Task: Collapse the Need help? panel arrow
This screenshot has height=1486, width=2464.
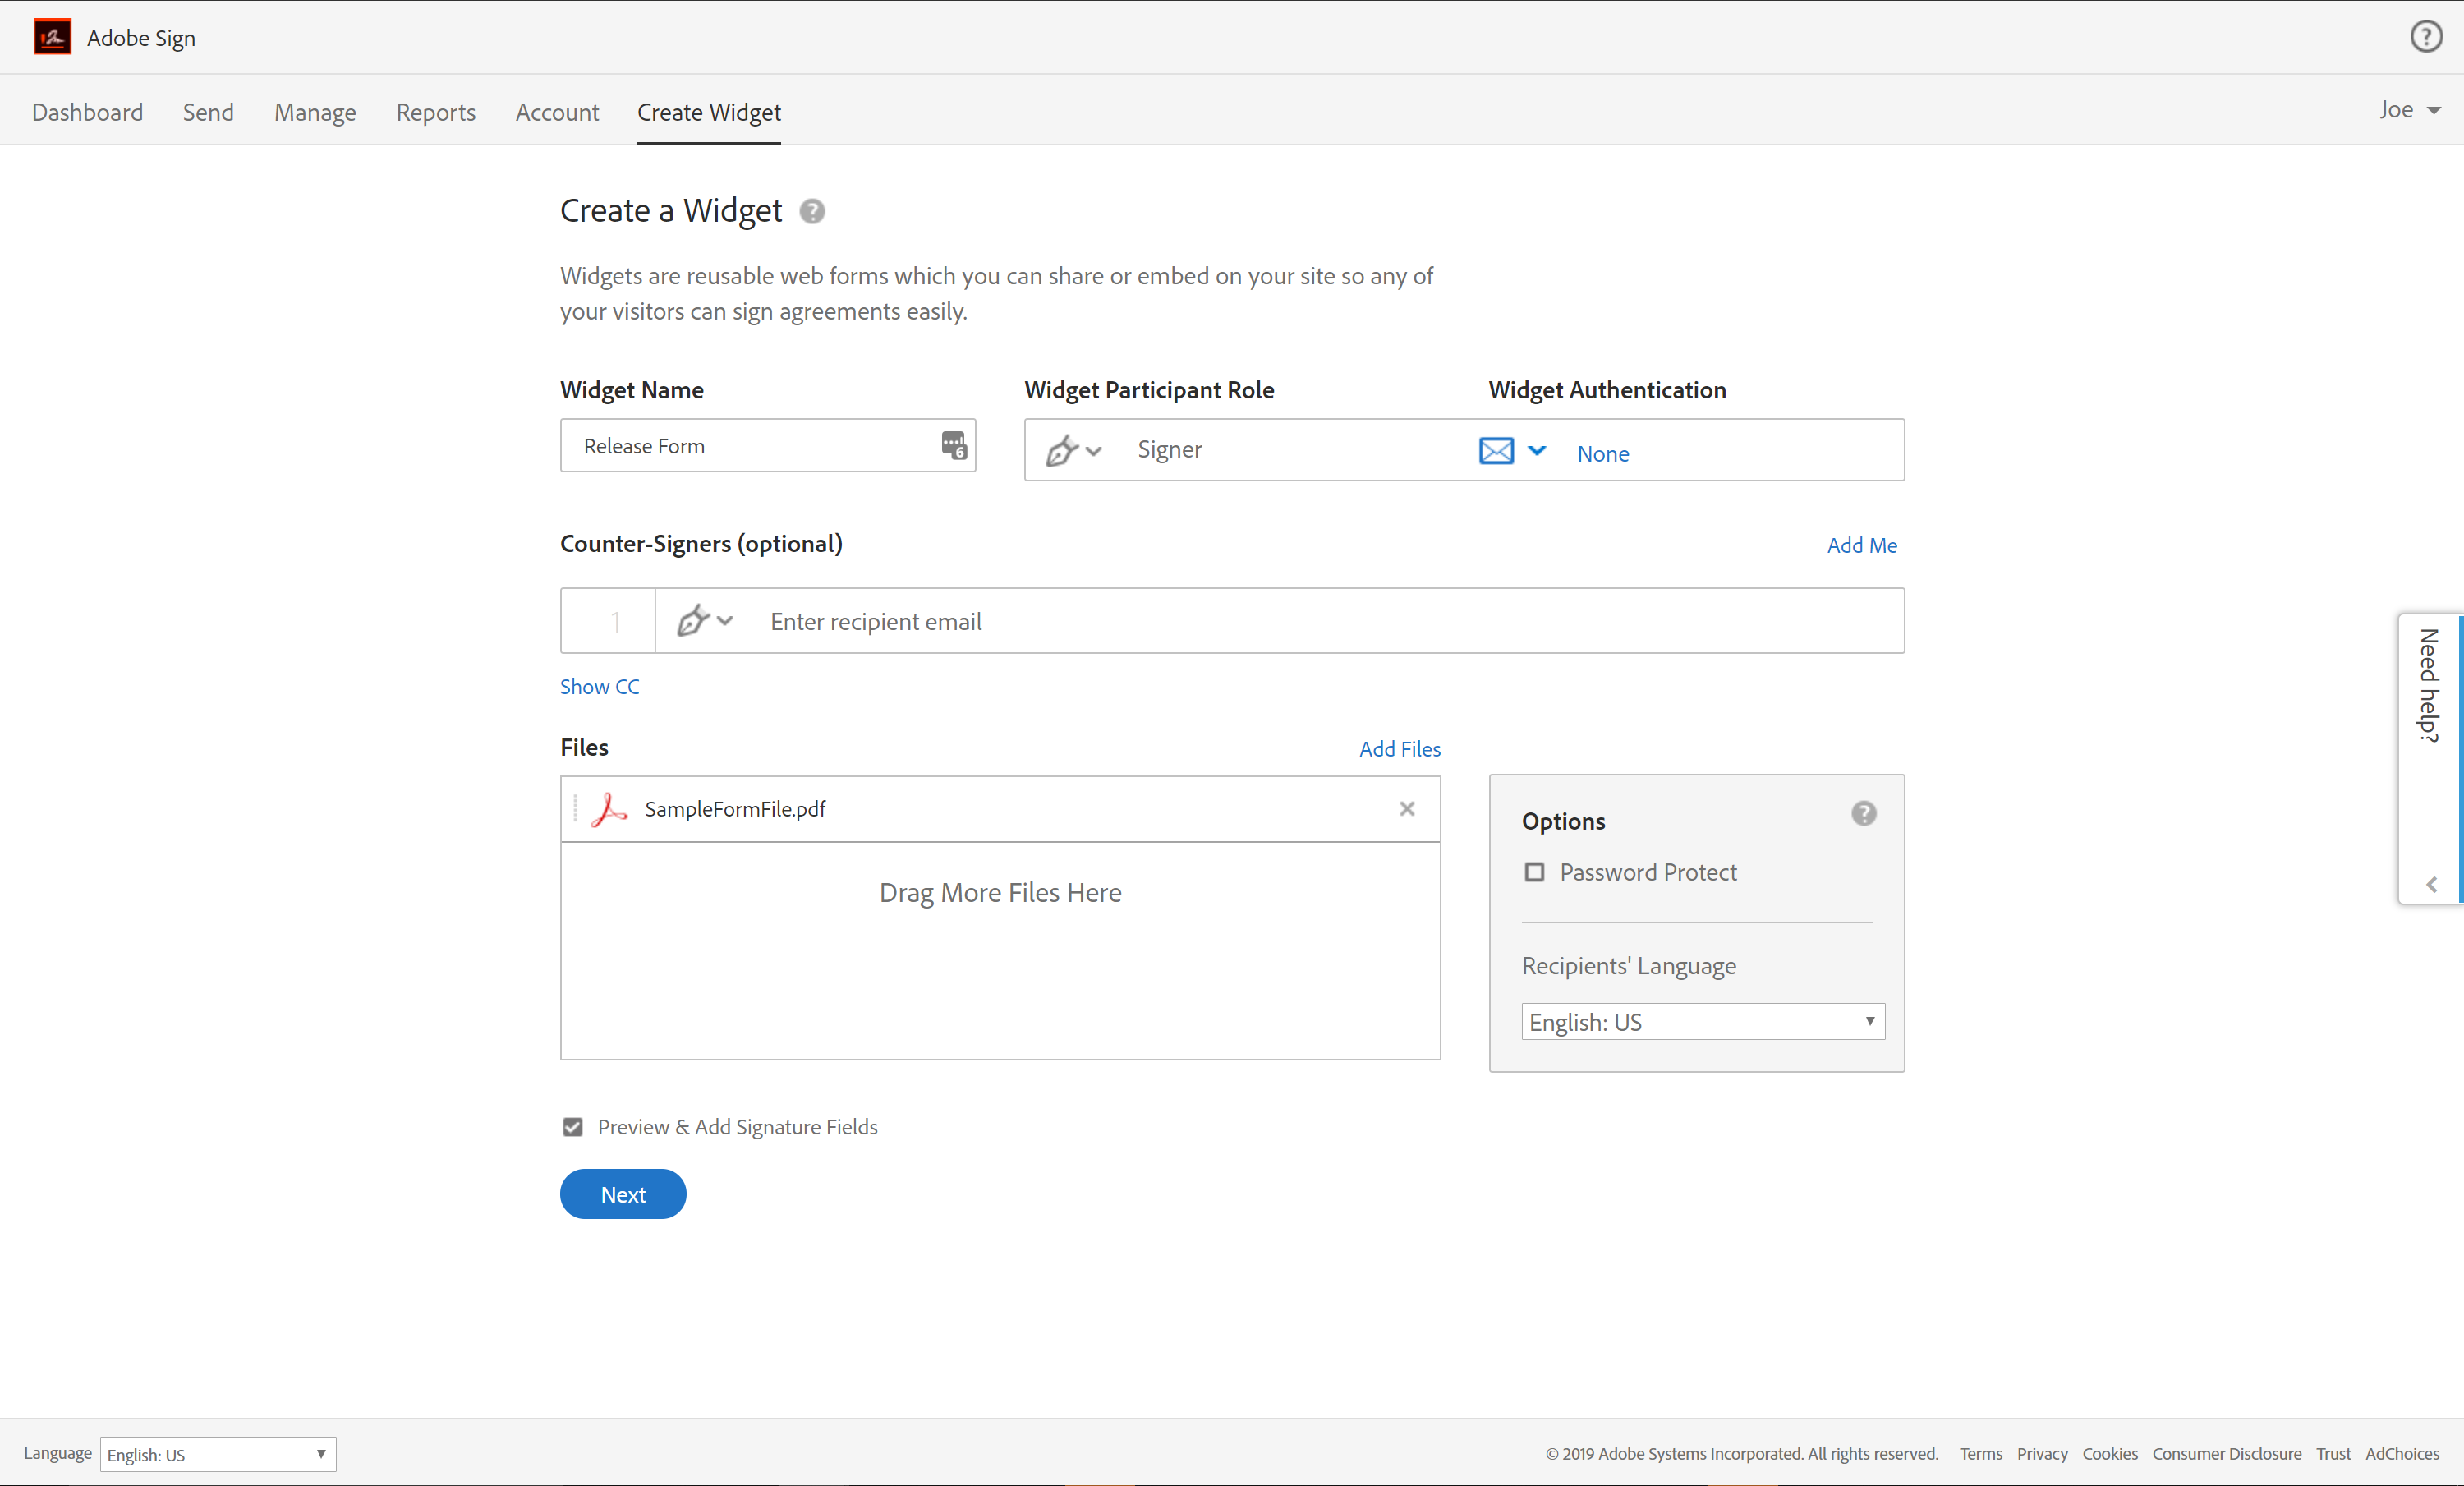Action: pyautogui.click(x=2431, y=885)
